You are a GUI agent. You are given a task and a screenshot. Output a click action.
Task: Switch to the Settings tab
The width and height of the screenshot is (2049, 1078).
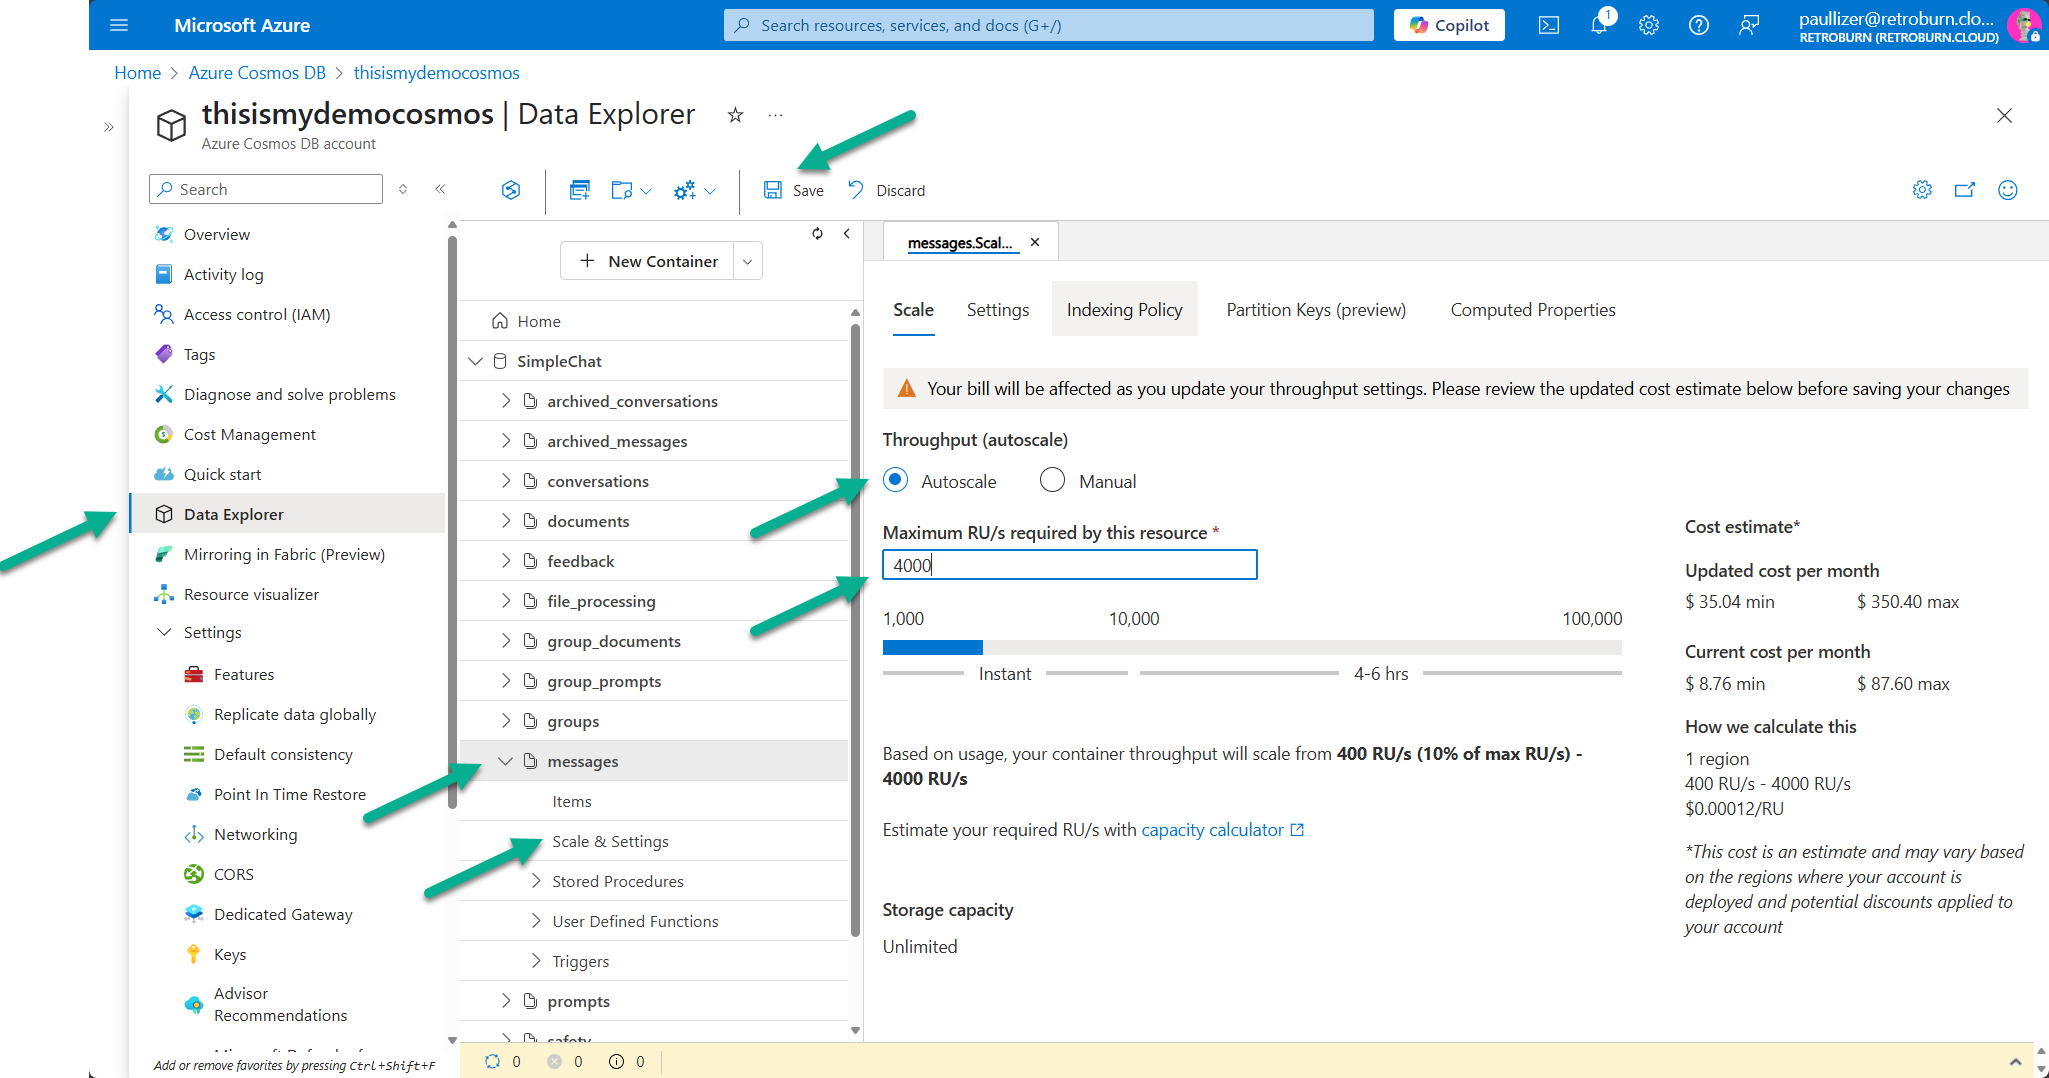tap(997, 310)
